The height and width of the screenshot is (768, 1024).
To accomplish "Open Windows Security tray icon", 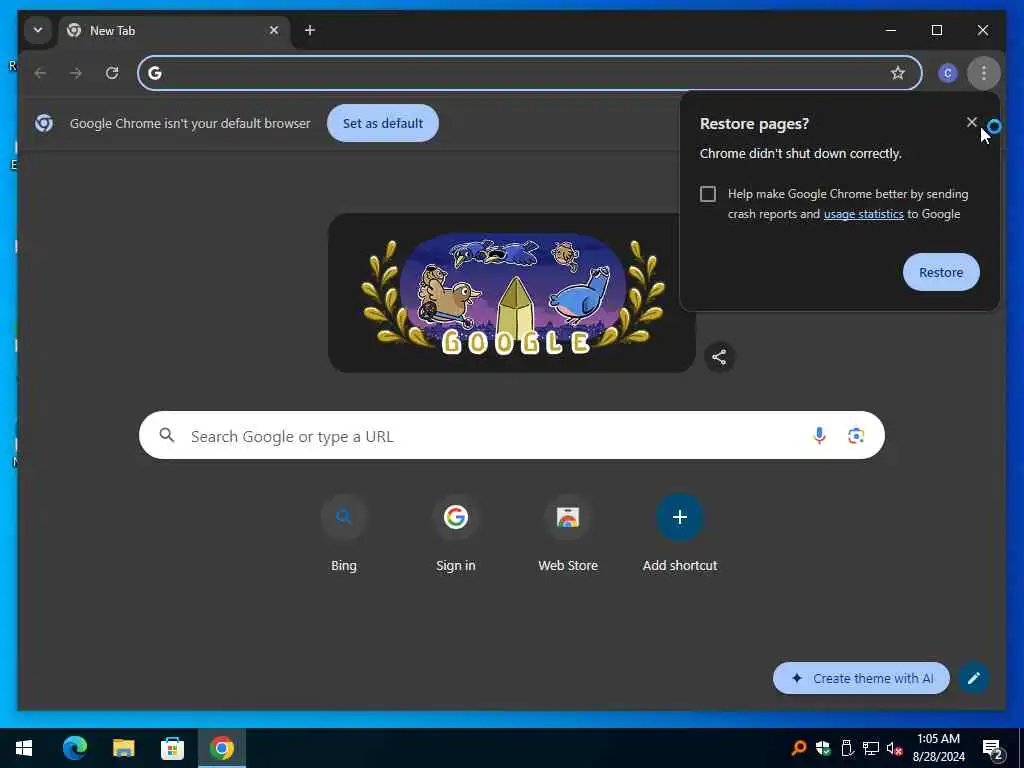I will (x=823, y=748).
